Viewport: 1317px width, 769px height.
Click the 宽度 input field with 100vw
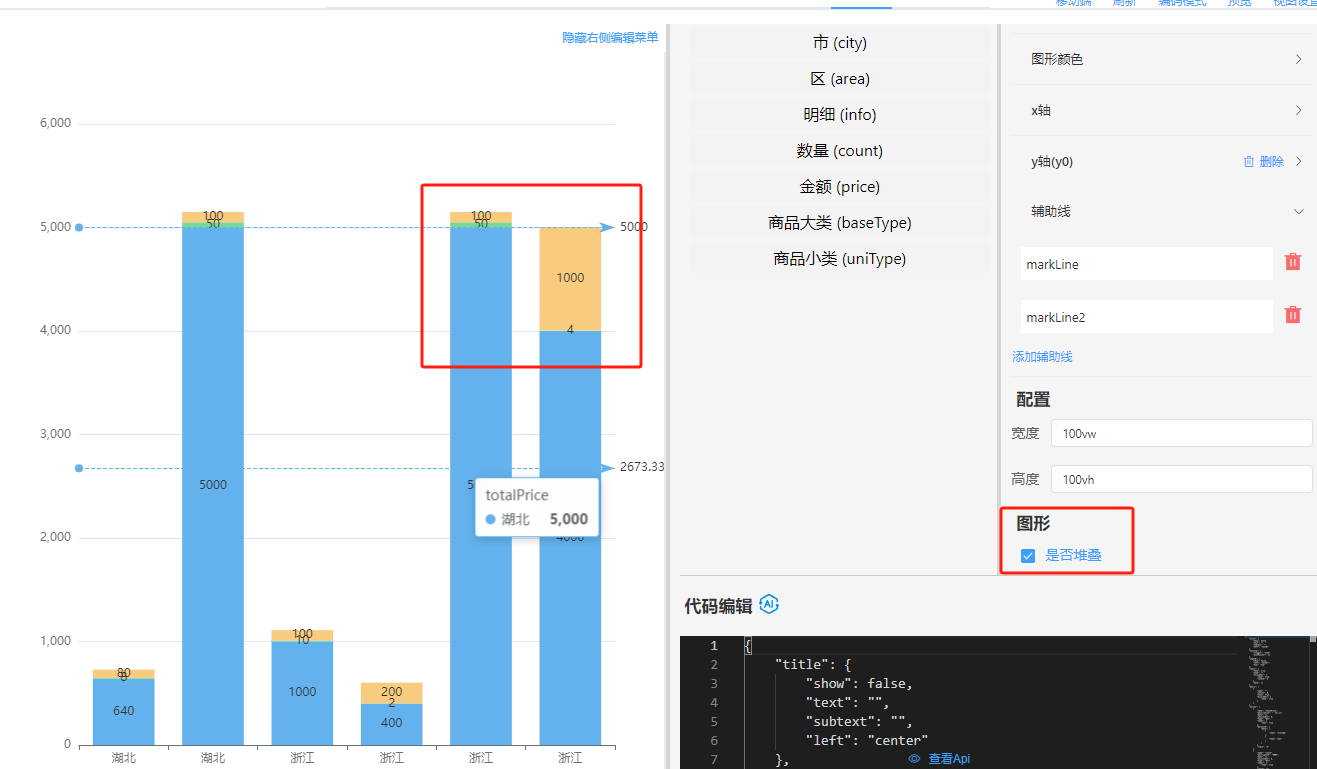(x=1181, y=433)
